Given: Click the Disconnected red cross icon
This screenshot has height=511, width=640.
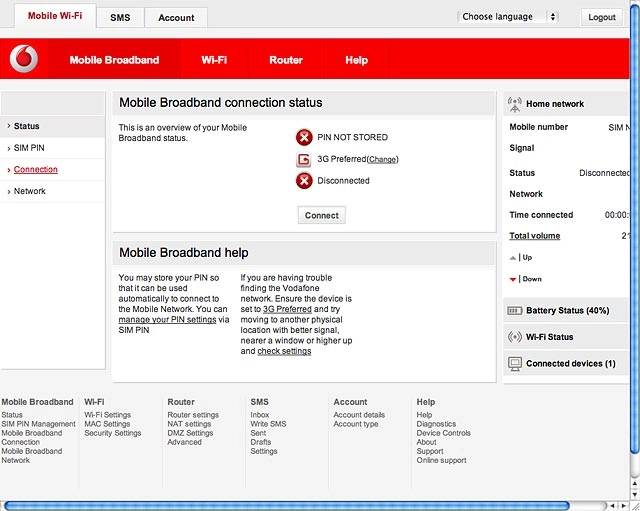Looking at the screenshot, I should point(304,181).
